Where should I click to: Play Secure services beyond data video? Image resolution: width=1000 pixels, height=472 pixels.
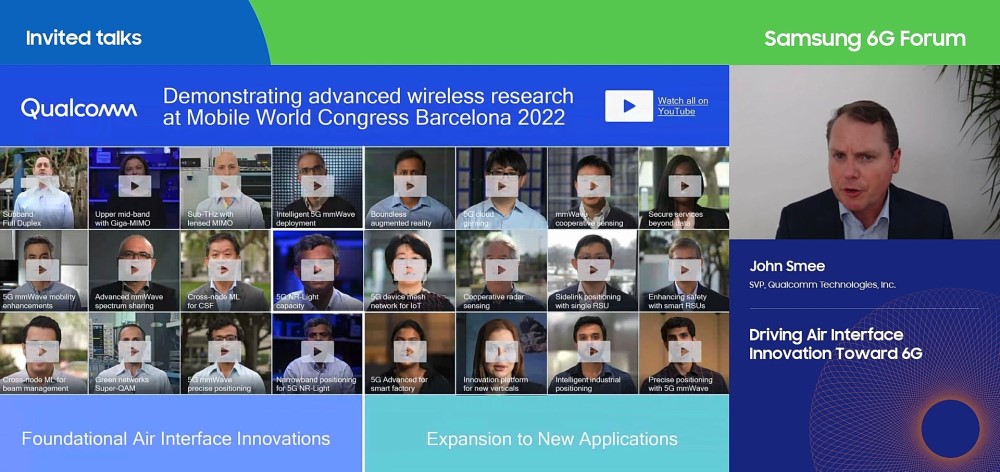click(x=685, y=185)
